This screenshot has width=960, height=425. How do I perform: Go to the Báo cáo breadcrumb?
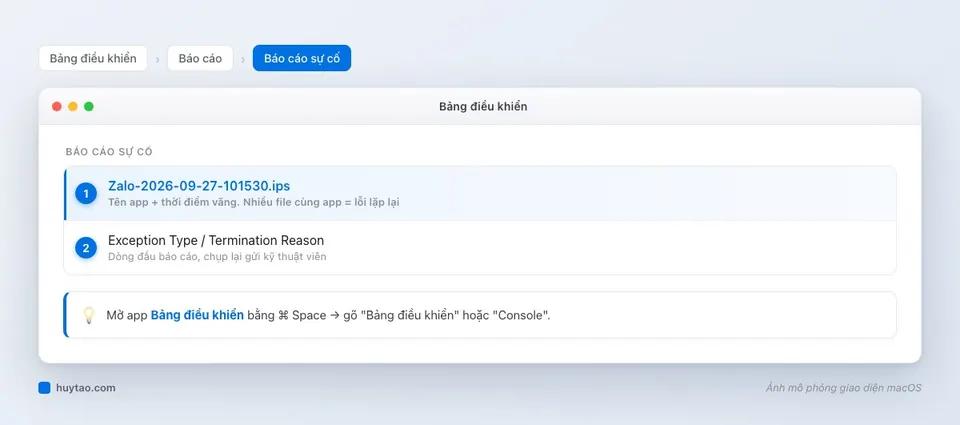tap(200, 58)
